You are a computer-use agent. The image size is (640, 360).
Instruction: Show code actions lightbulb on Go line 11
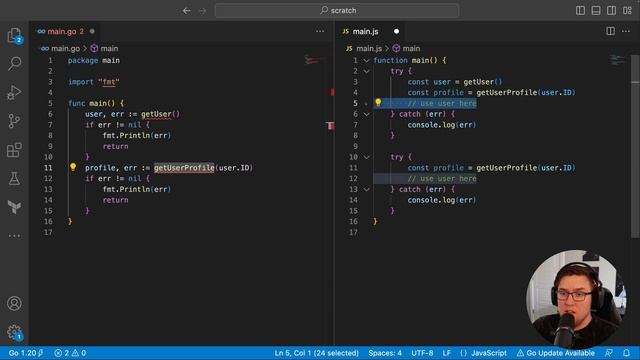click(73, 167)
